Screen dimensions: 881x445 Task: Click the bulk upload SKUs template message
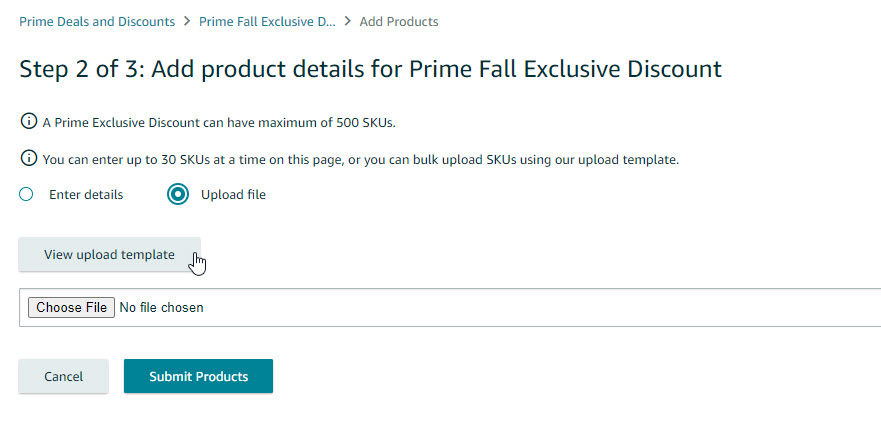(361, 159)
